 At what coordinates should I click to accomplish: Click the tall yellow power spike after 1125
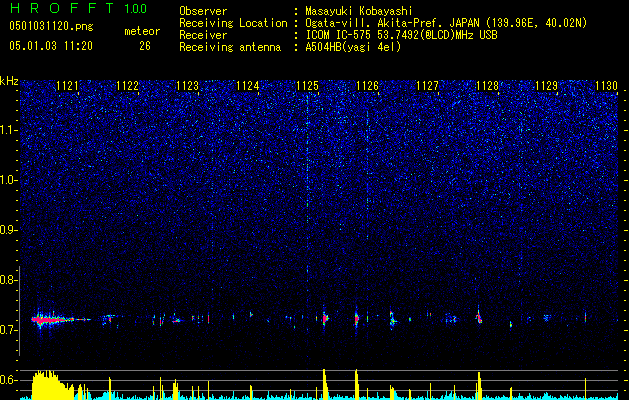coord(325,384)
